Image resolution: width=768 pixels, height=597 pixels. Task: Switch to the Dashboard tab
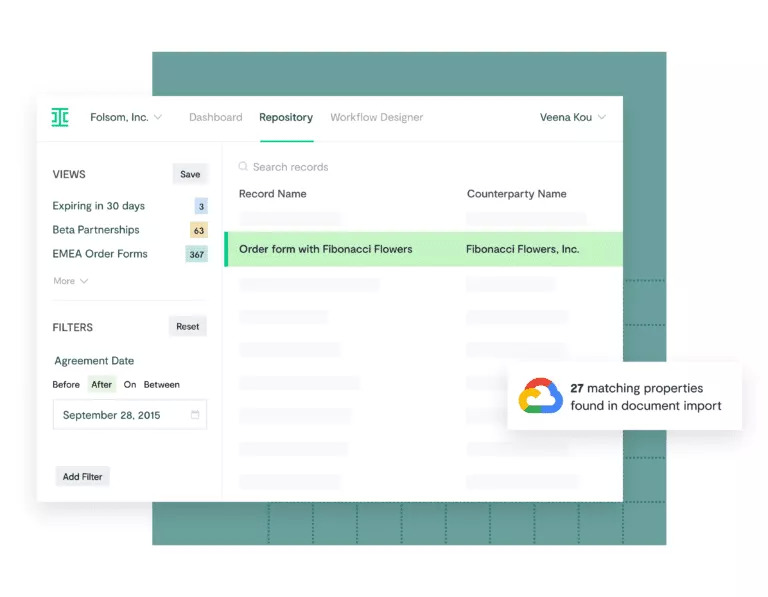click(x=216, y=118)
